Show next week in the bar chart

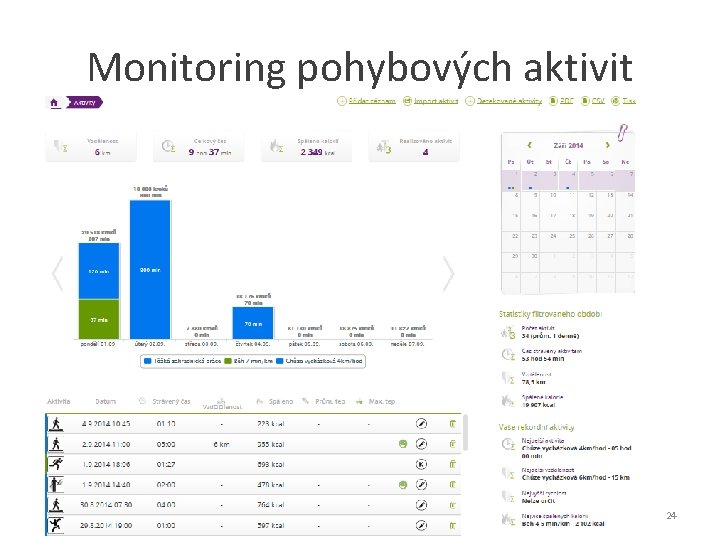[449, 274]
